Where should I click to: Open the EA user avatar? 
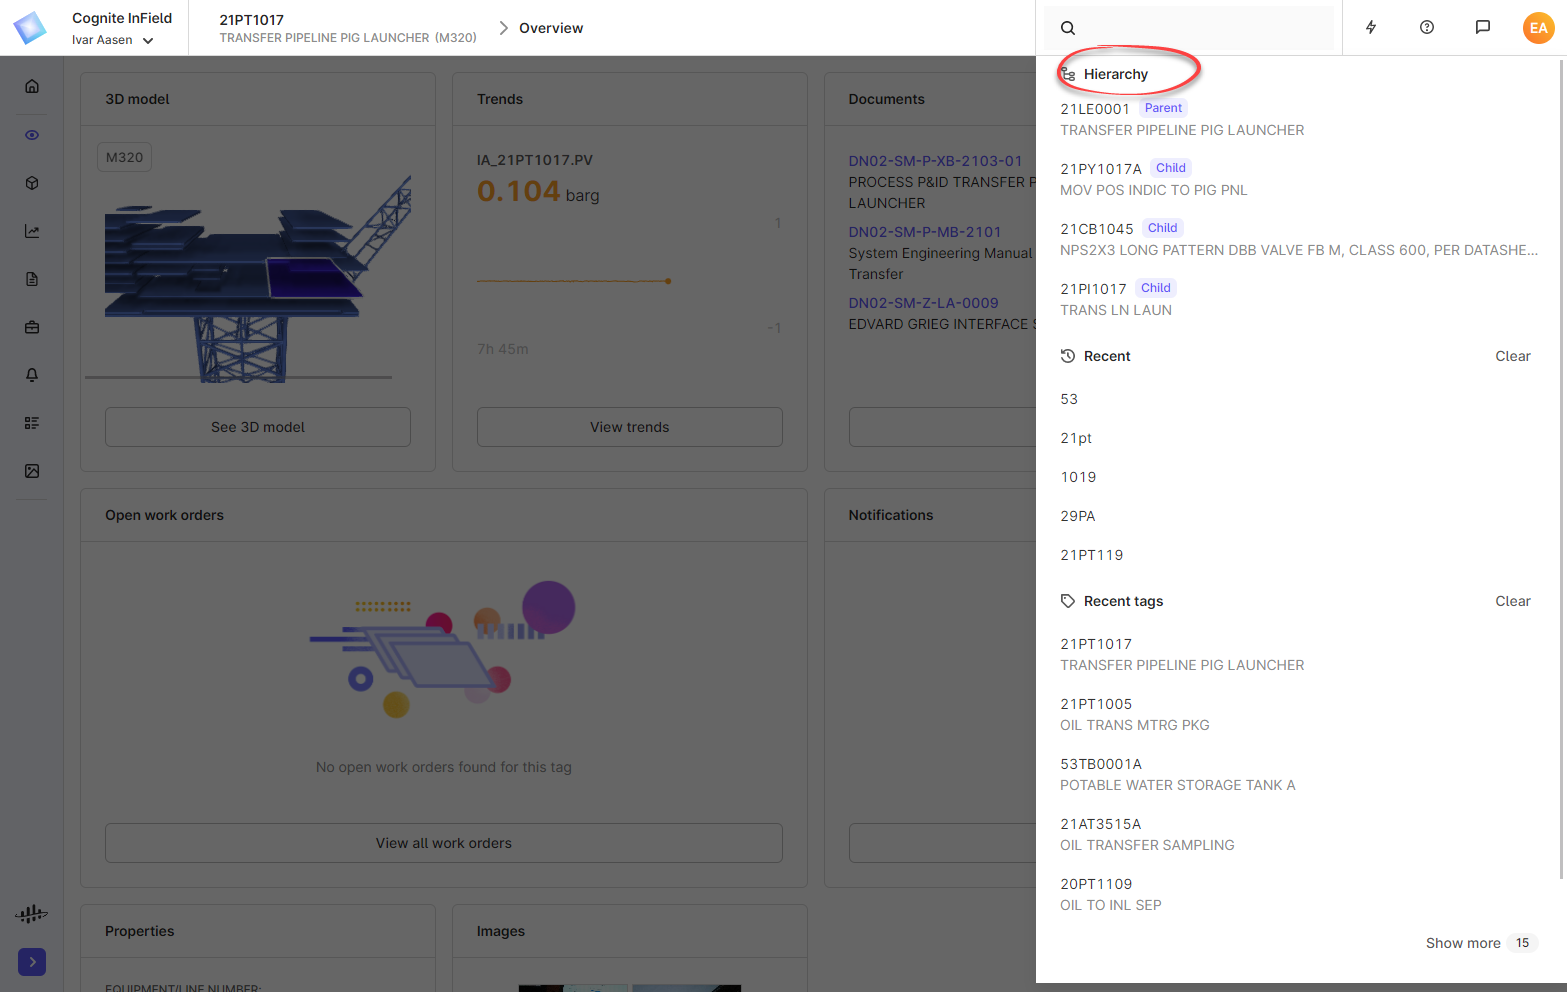click(1539, 28)
